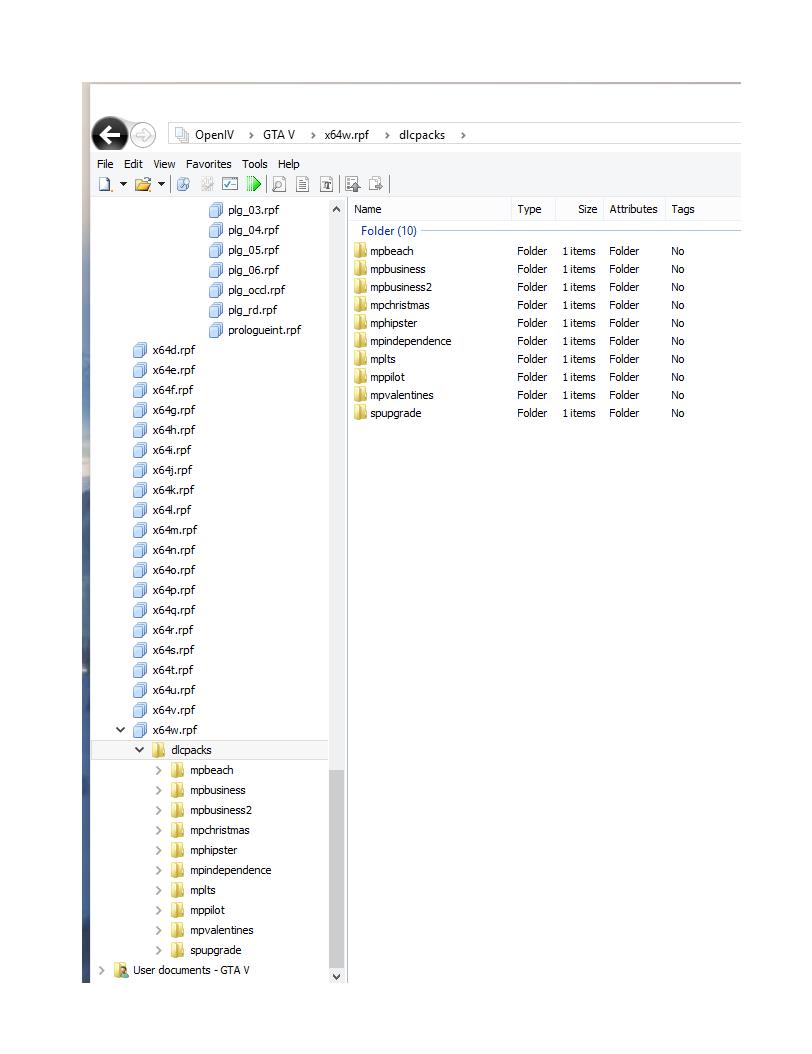Expand mpbeach in the tree

click(x=159, y=770)
